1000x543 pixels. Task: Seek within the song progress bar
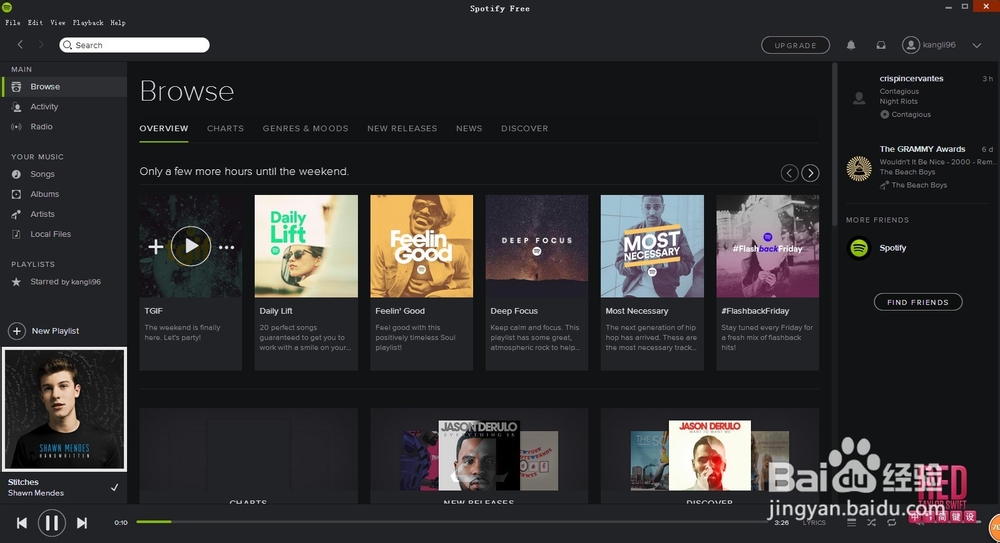click(x=452, y=522)
